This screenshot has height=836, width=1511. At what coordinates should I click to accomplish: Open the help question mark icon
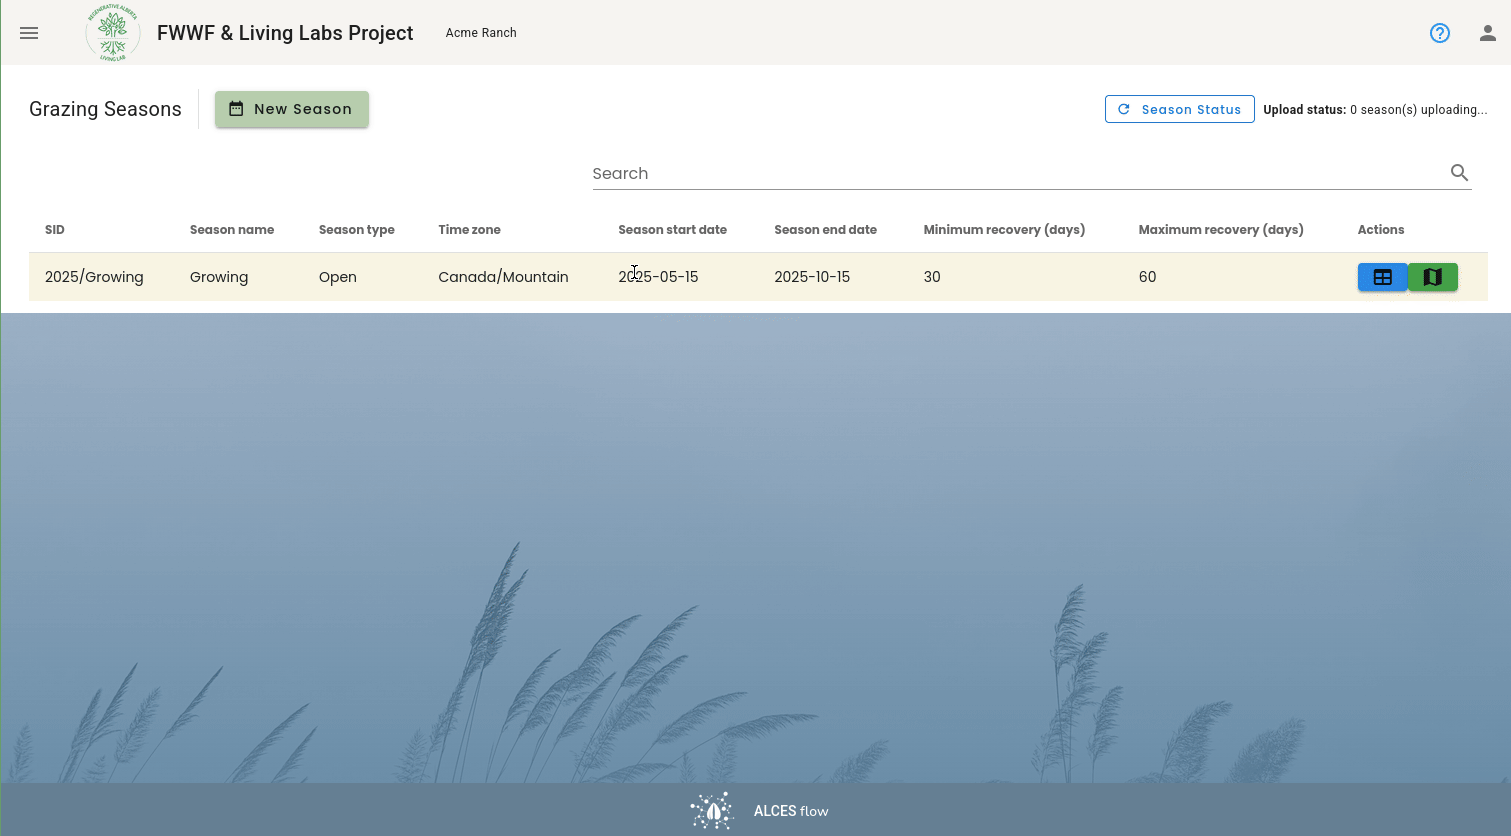tap(1440, 33)
